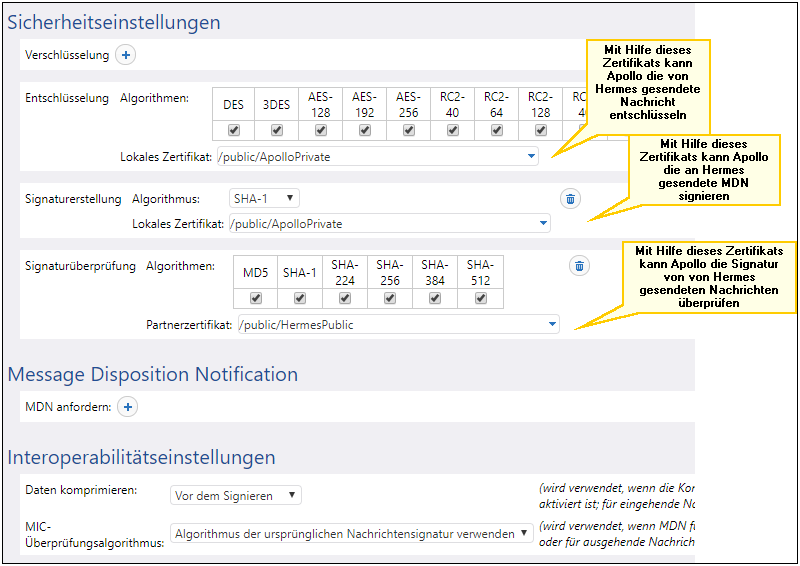Viewport: 800px width, 566px height.
Task: Toggle the SHA-256 verification checkbox
Action: click(390, 298)
